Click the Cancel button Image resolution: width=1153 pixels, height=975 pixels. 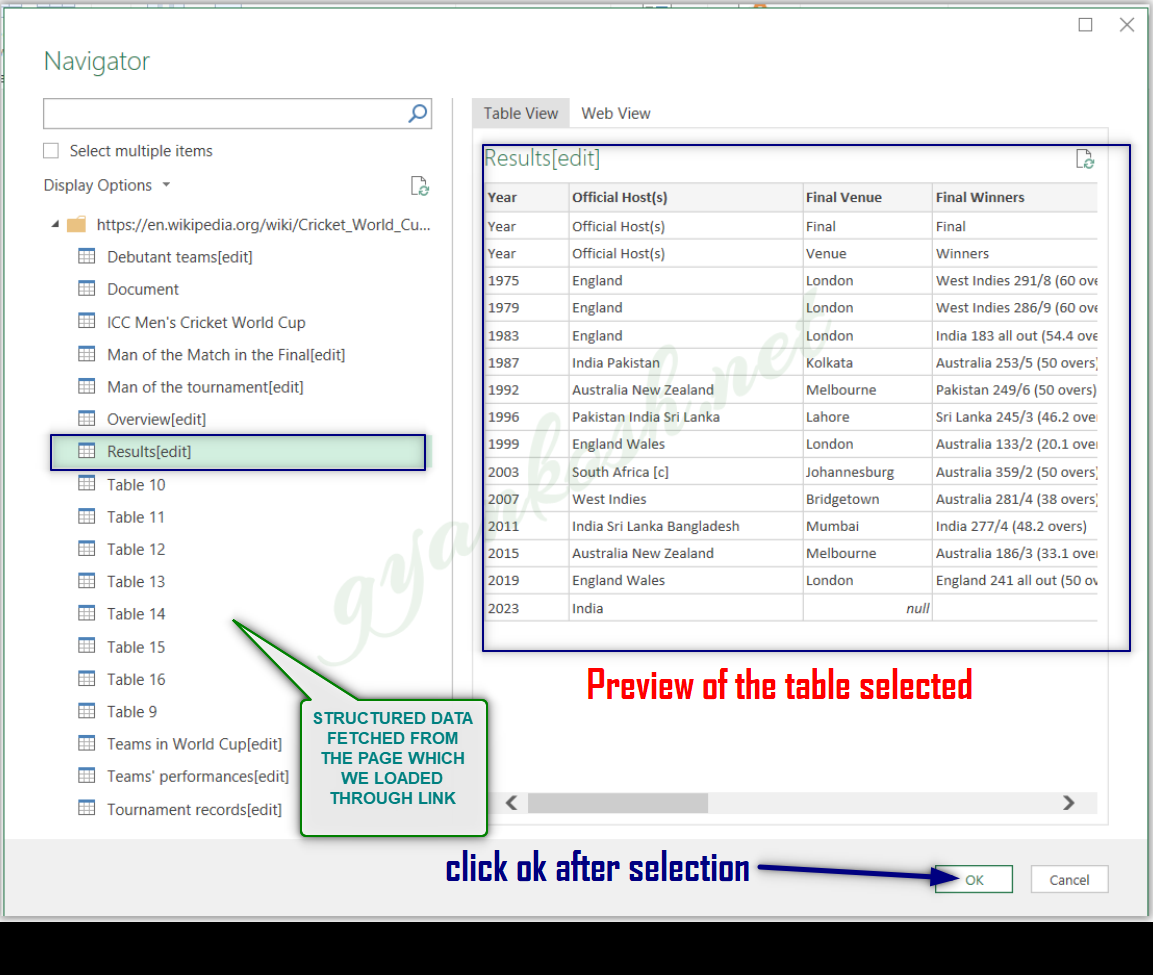coord(1069,879)
